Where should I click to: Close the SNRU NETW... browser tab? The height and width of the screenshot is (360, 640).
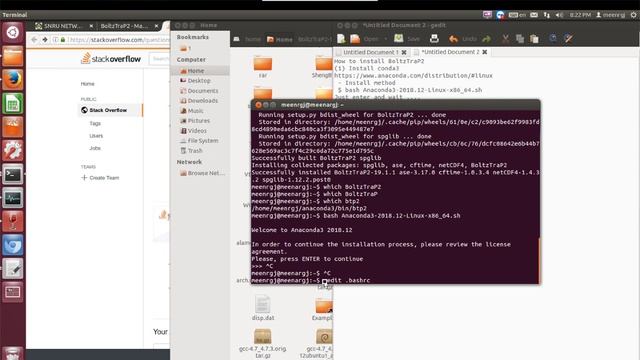pyautogui.click(x=91, y=26)
